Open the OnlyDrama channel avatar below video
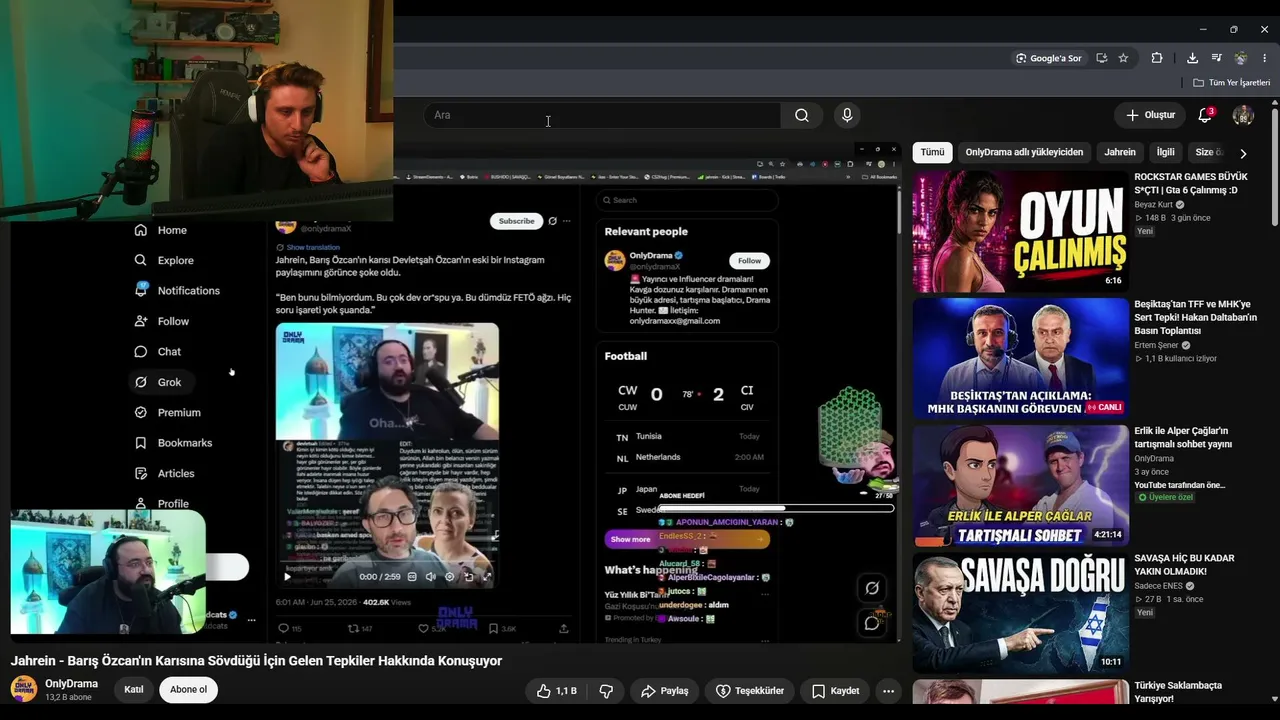The width and height of the screenshot is (1280, 720). click(23, 689)
